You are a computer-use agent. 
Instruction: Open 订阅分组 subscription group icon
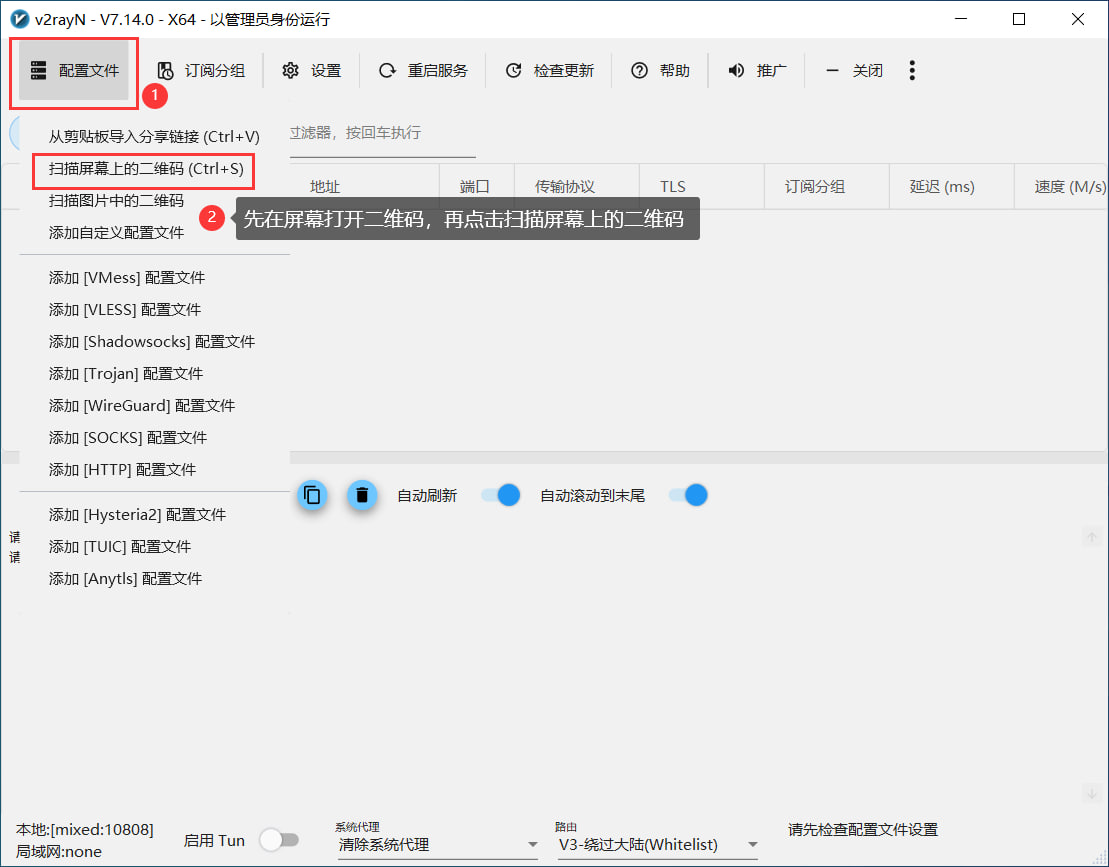click(166, 70)
